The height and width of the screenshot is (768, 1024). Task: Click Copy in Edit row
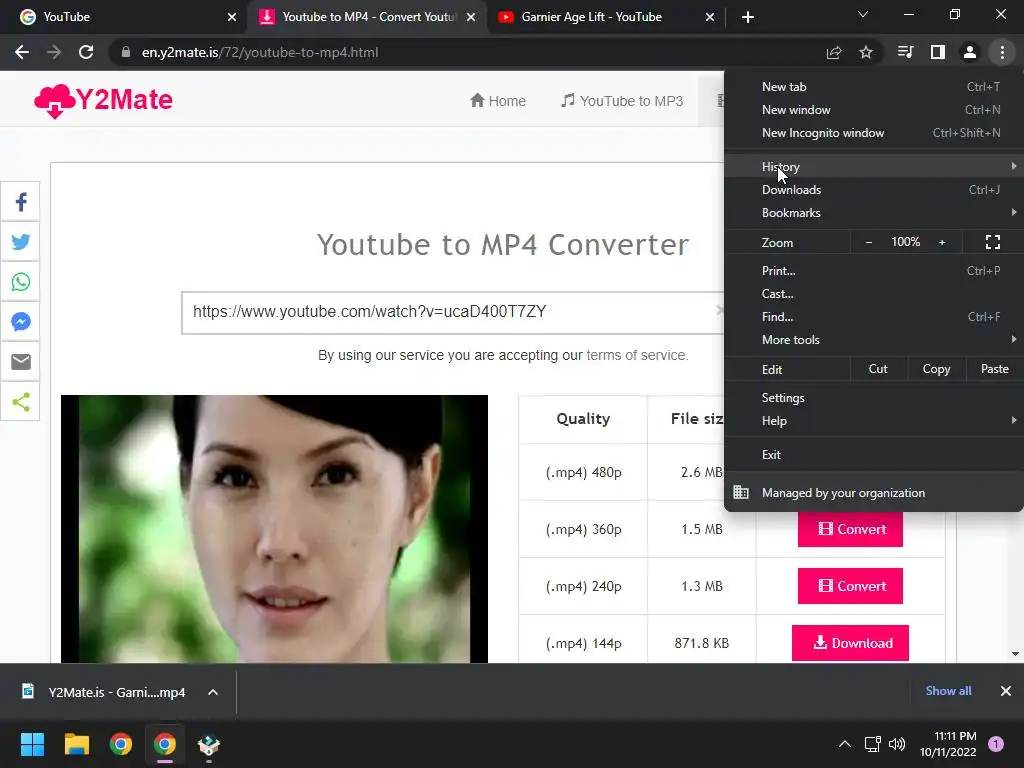936,369
